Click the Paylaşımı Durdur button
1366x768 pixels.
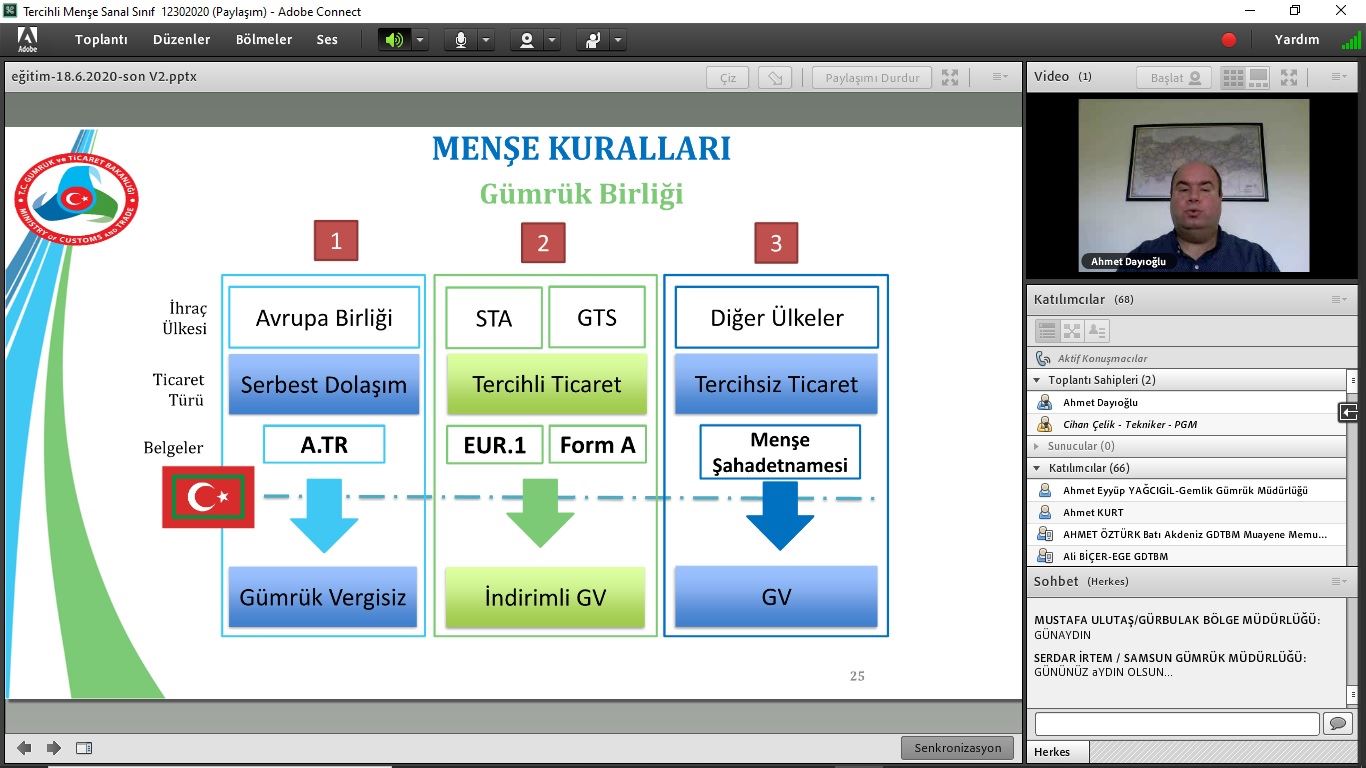coord(872,78)
